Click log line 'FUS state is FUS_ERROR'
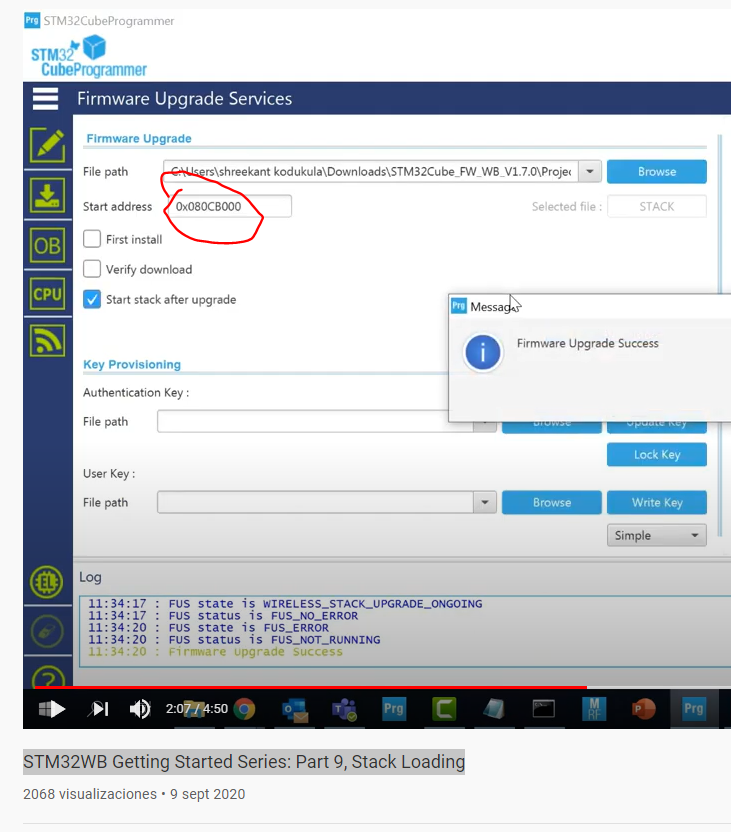Screen dimensions: 731x832 click(x=208, y=628)
